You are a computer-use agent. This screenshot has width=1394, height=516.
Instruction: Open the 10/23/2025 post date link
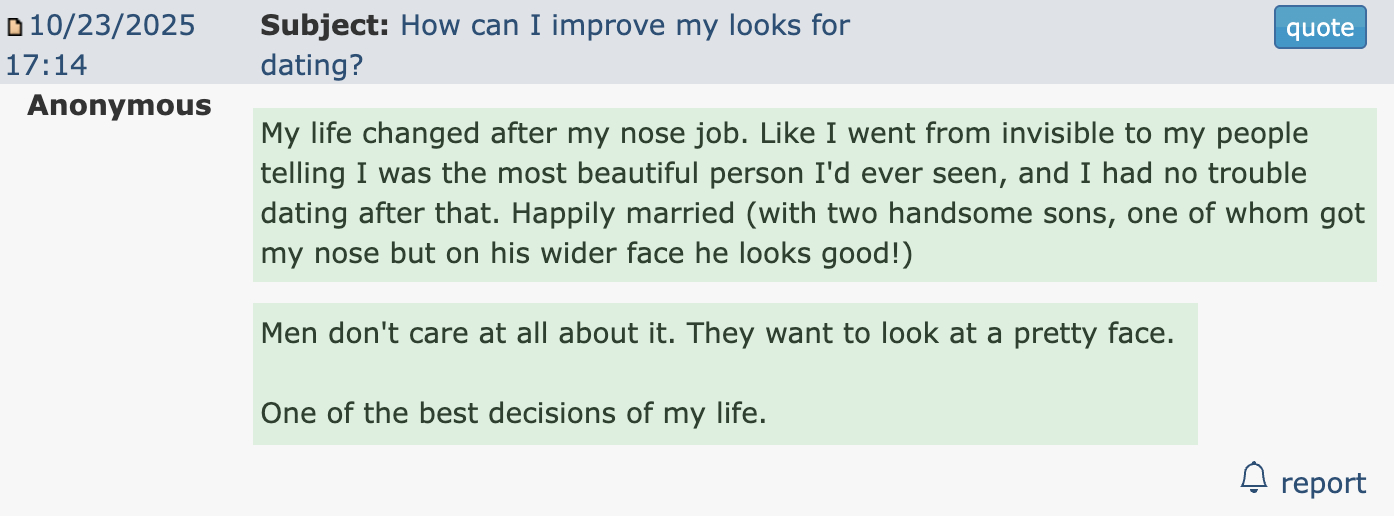(x=113, y=25)
